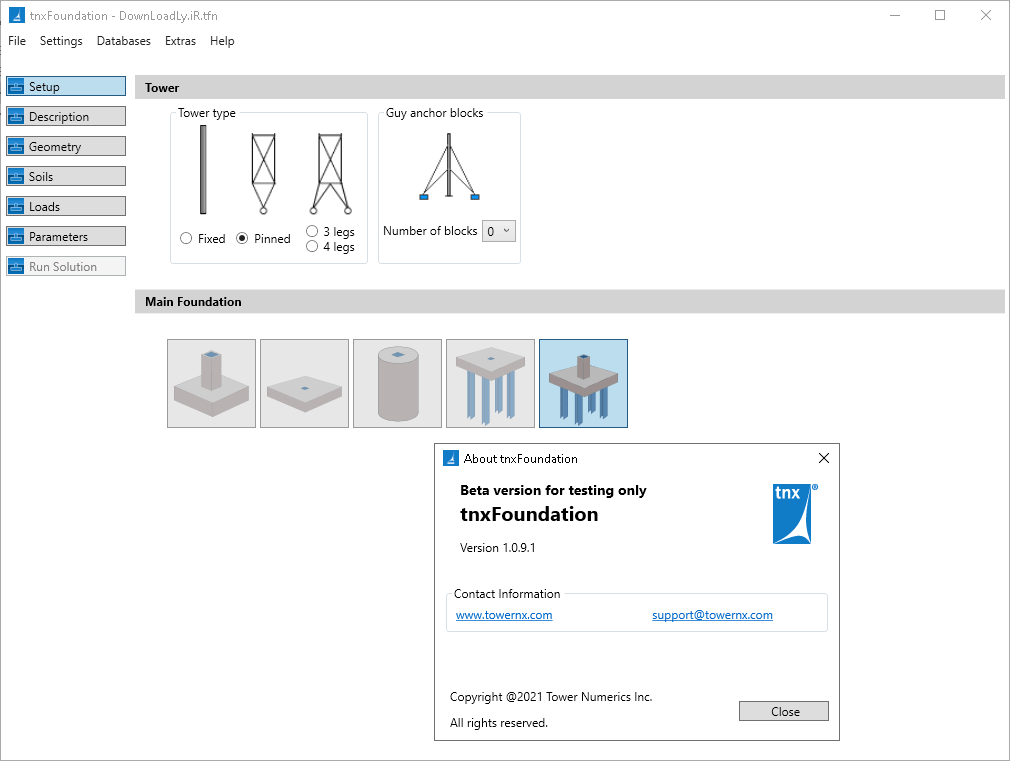Click the multi-leg lattice tower illustration
Image resolution: width=1010 pixels, height=761 pixels.
pos(330,173)
